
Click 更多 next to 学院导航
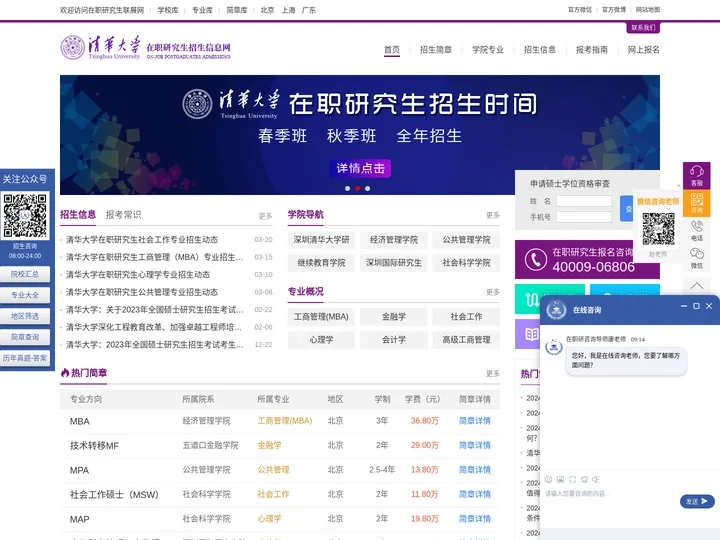tap(493, 215)
